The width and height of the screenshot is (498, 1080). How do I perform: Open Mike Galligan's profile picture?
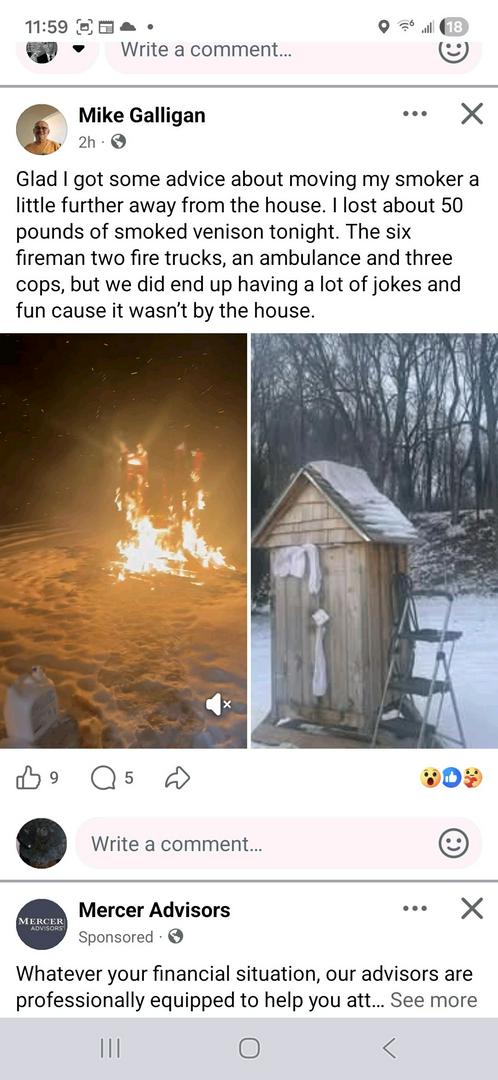click(41, 129)
